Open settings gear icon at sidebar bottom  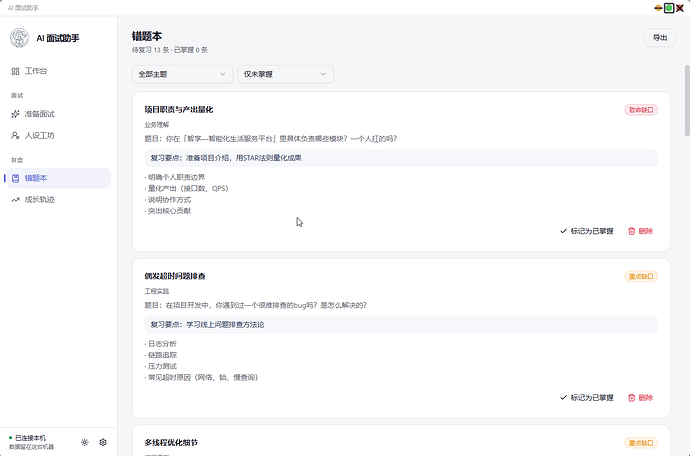[103, 442]
